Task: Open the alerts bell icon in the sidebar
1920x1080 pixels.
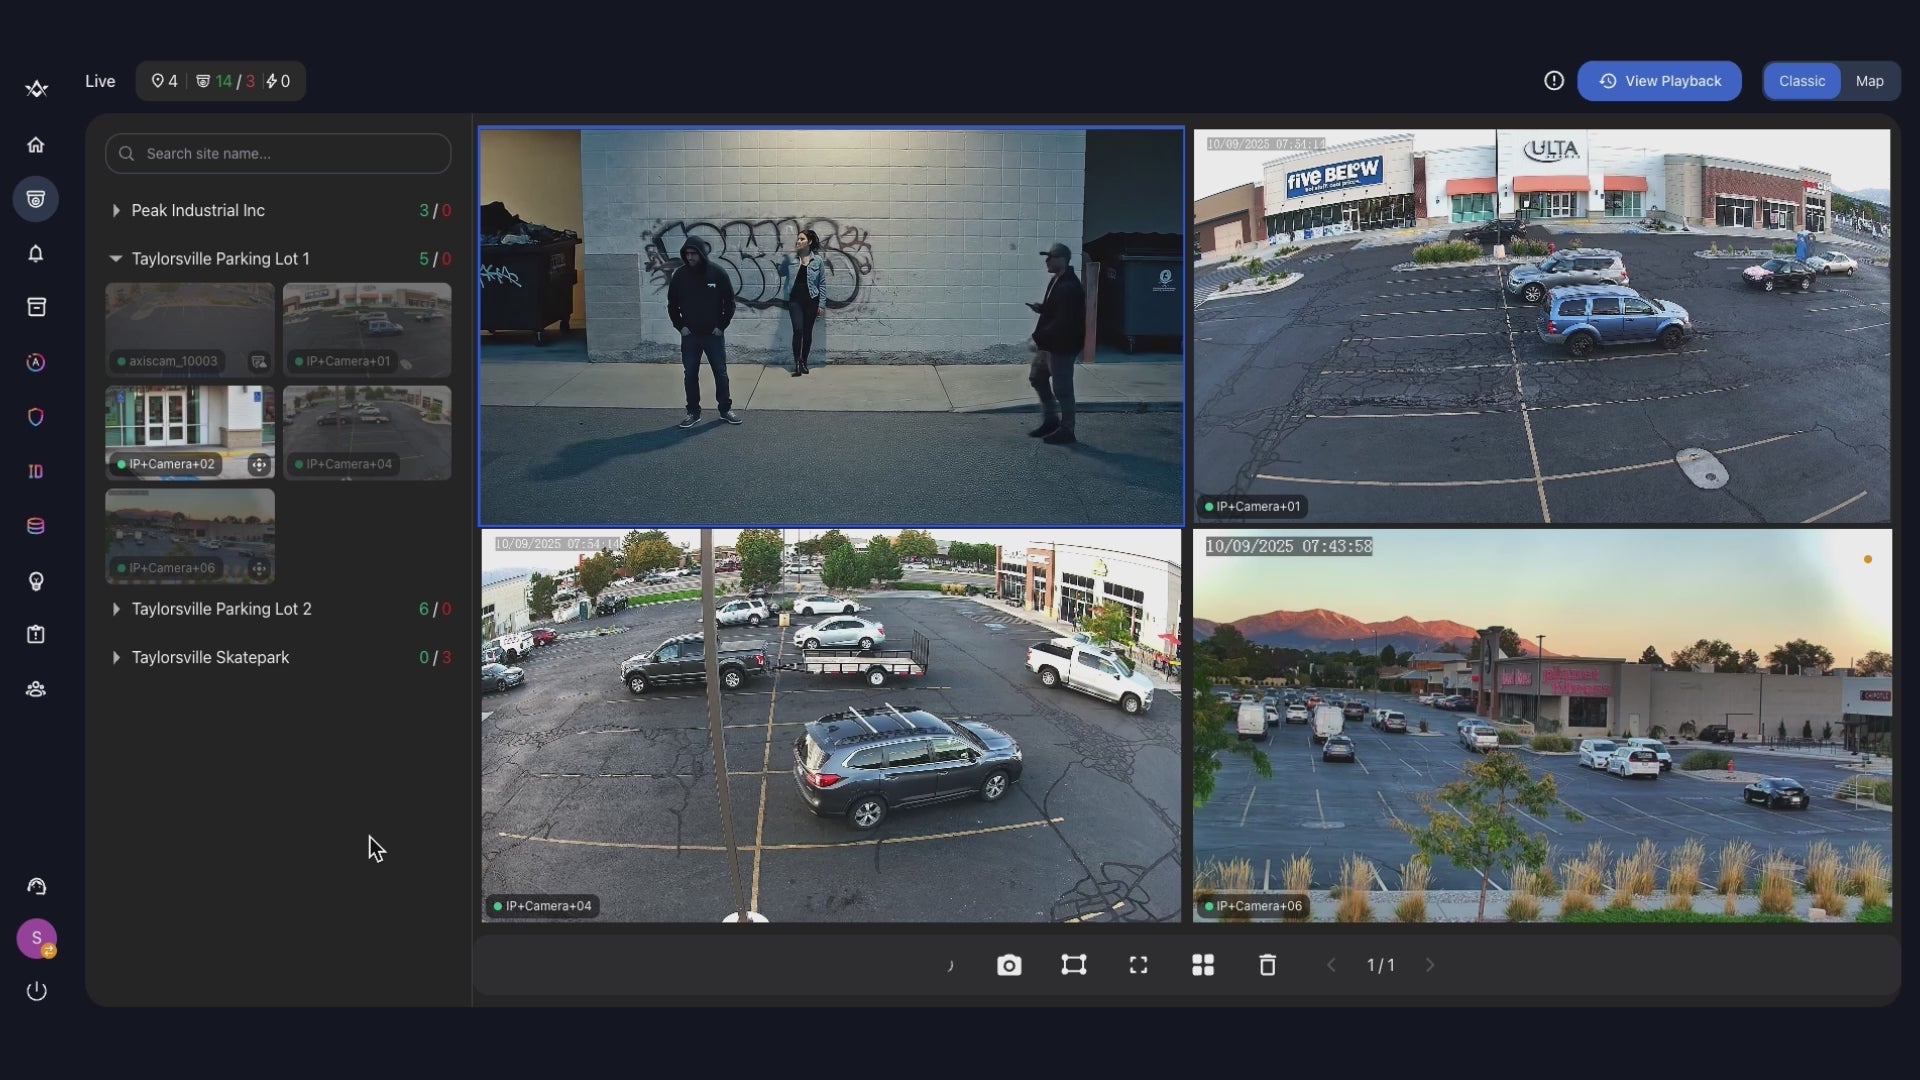Action: click(x=36, y=253)
